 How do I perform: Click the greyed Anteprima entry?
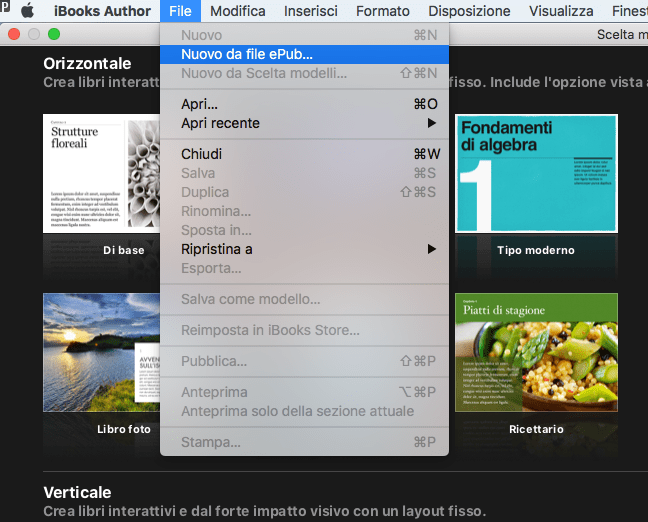click(304, 392)
